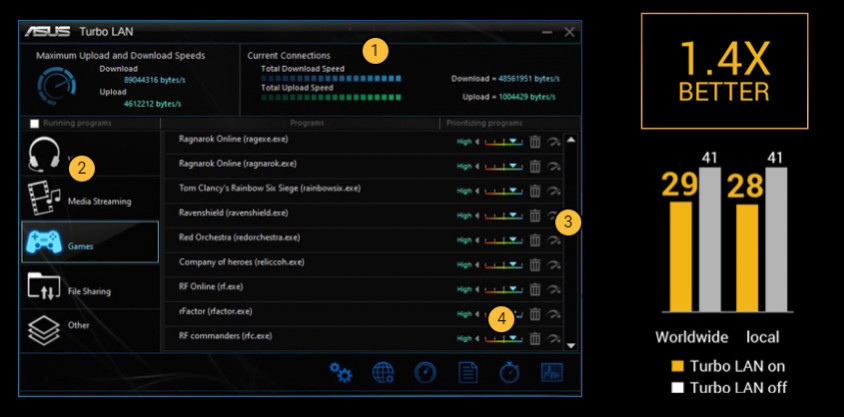Delete rFactor entry with trash icon
844x417 pixels.
pos(534,314)
